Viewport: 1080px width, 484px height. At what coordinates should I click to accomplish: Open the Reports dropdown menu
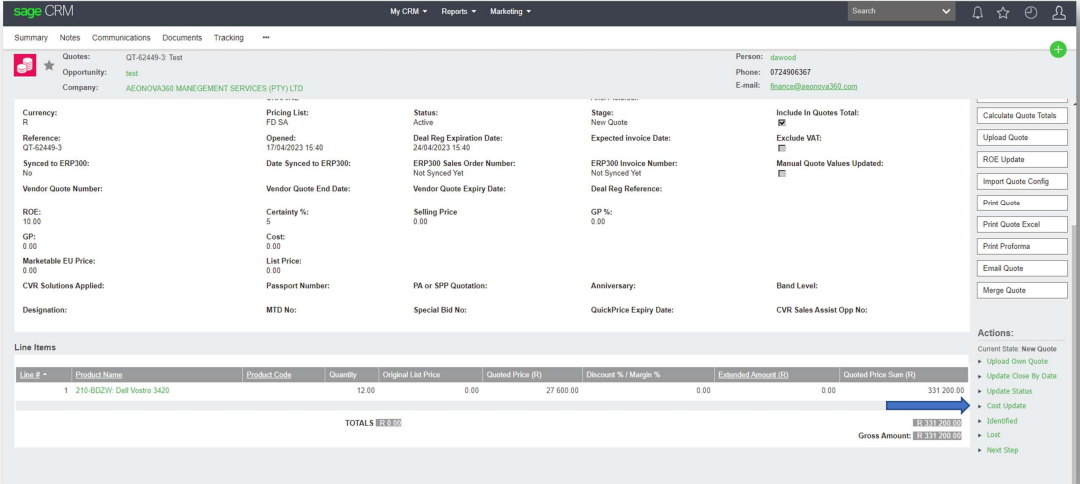[x=458, y=12]
